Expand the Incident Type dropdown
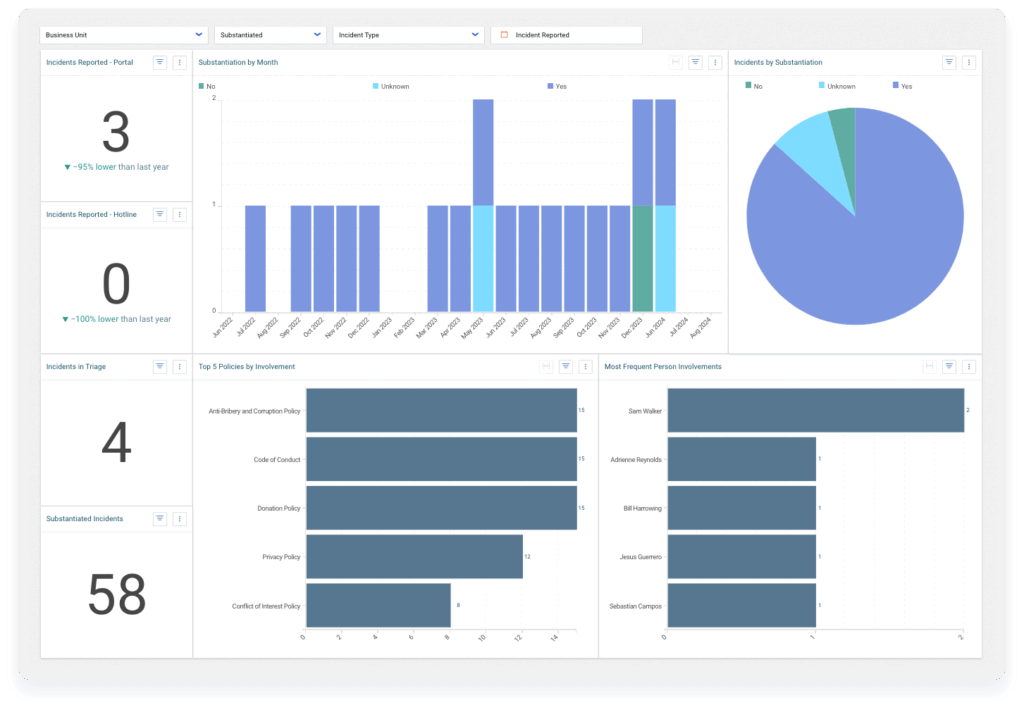The height and width of the screenshot is (705, 1024). (408, 35)
